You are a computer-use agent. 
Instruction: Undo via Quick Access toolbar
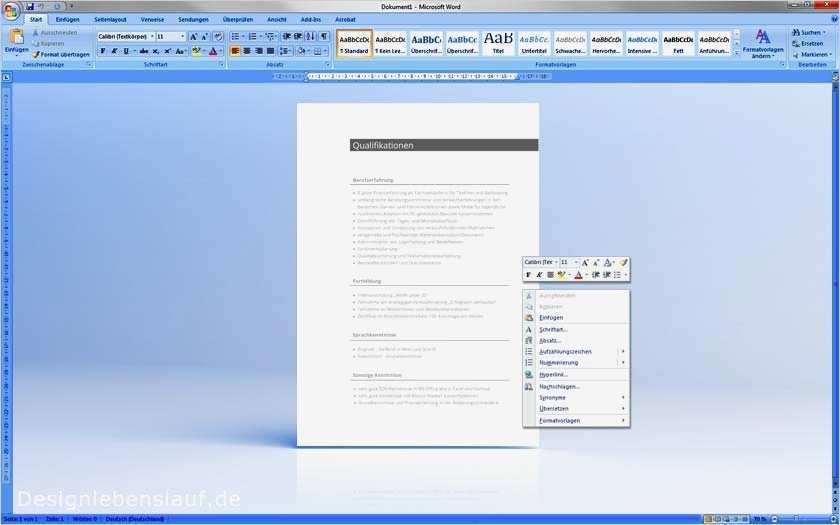[42, 6]
